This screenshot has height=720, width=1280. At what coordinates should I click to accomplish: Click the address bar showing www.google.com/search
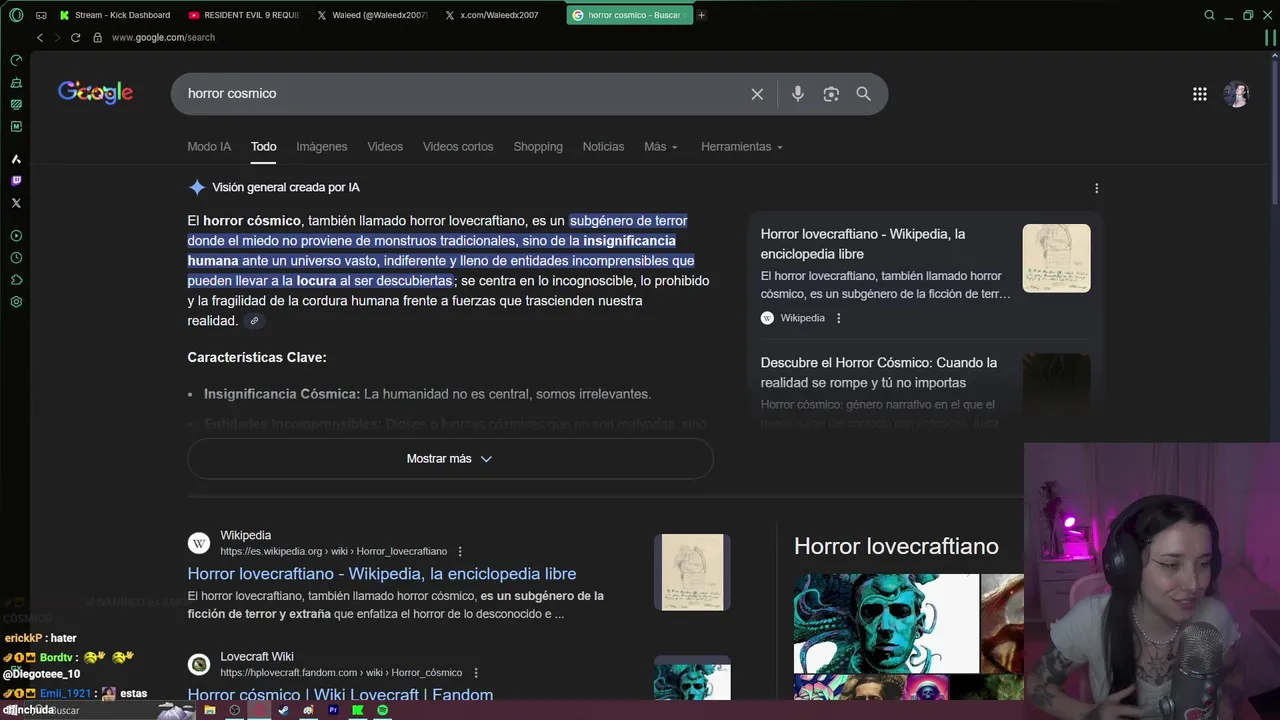(x=163, y=37)
